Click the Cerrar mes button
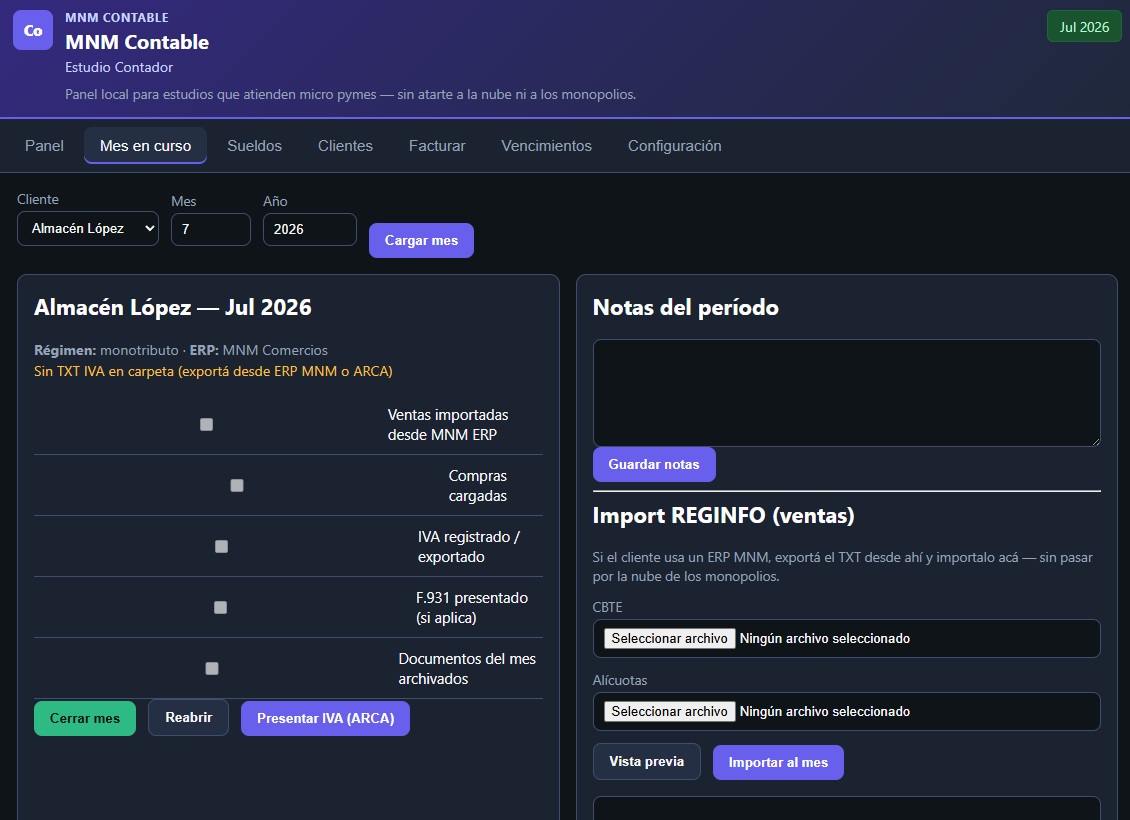Image resolution: width=1130 pixels, height=820 pixels. (x=85, y=718)
